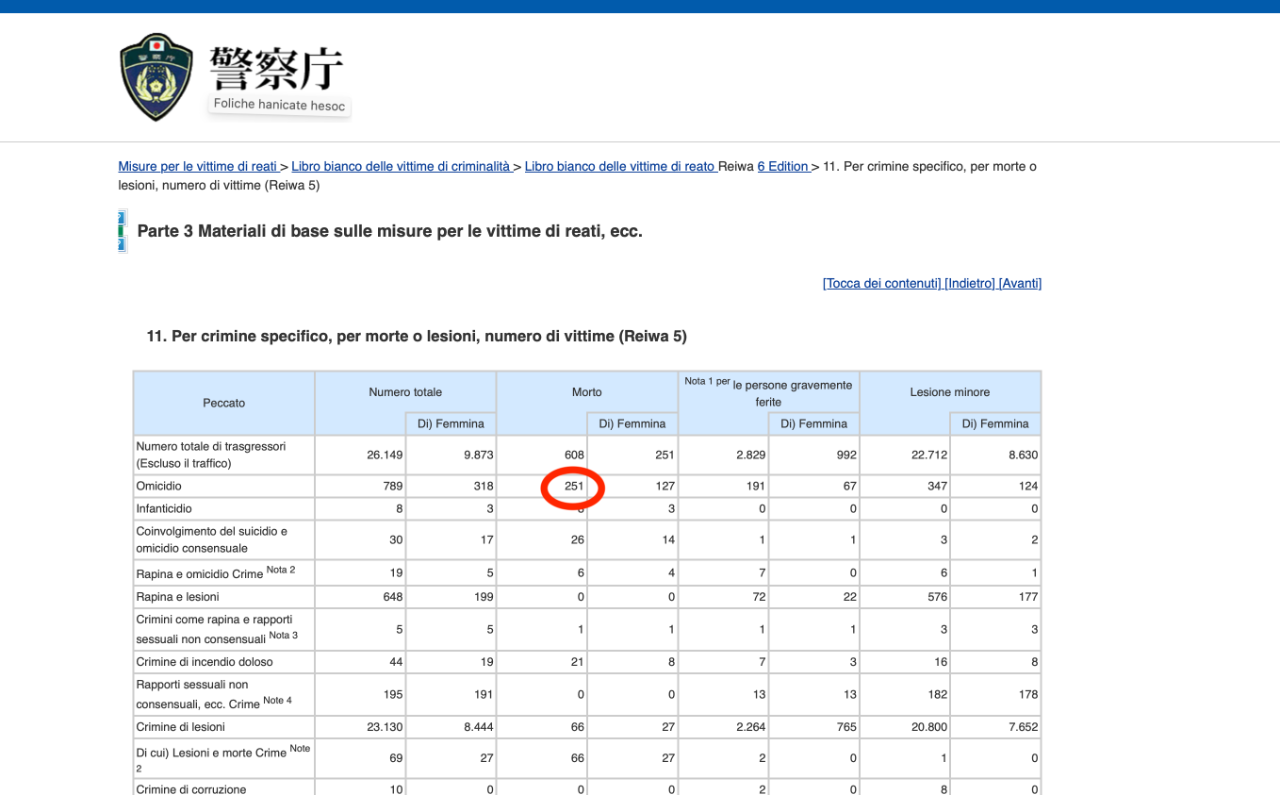Click the 'Peccato' column header
Viewport: 1280px width, 795px height.
[x=224, y=403]
